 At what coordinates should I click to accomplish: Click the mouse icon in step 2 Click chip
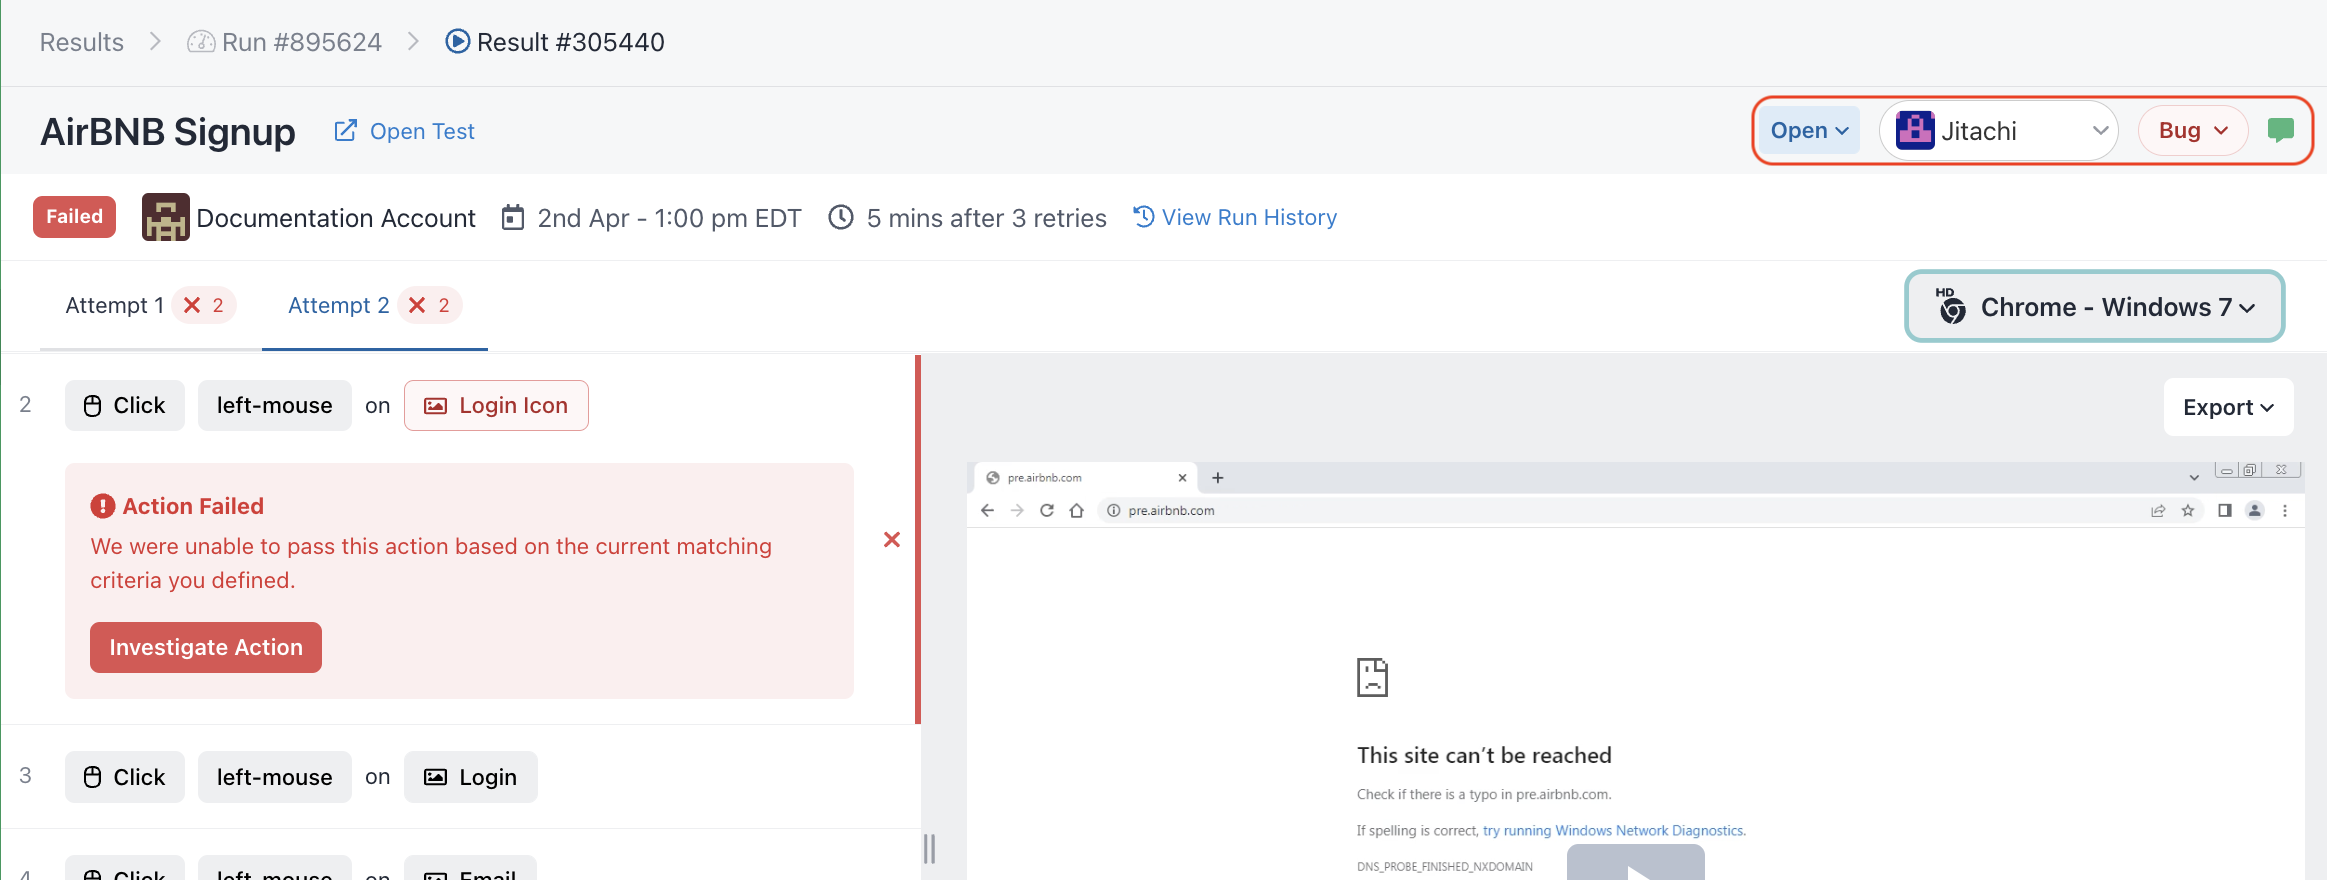[93, 405]
